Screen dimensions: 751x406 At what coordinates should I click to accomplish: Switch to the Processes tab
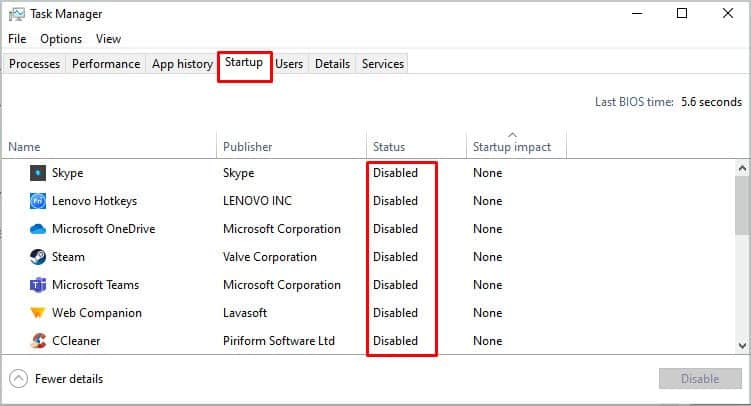[34, 64]
